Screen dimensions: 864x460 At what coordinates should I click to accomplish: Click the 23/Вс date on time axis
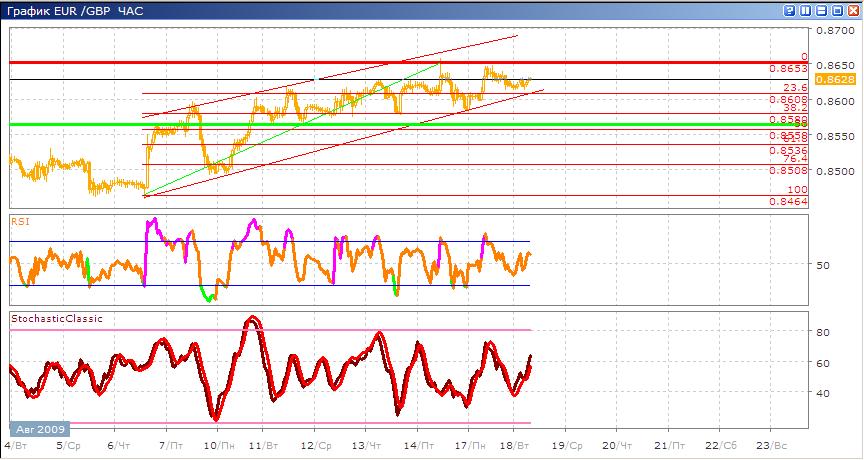coord(773,444)
